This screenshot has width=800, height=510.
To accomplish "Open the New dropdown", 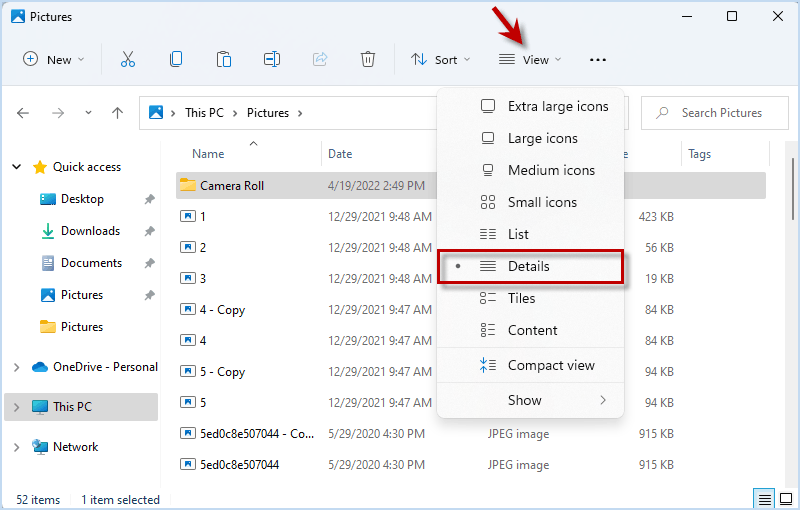I will [54, 60].
